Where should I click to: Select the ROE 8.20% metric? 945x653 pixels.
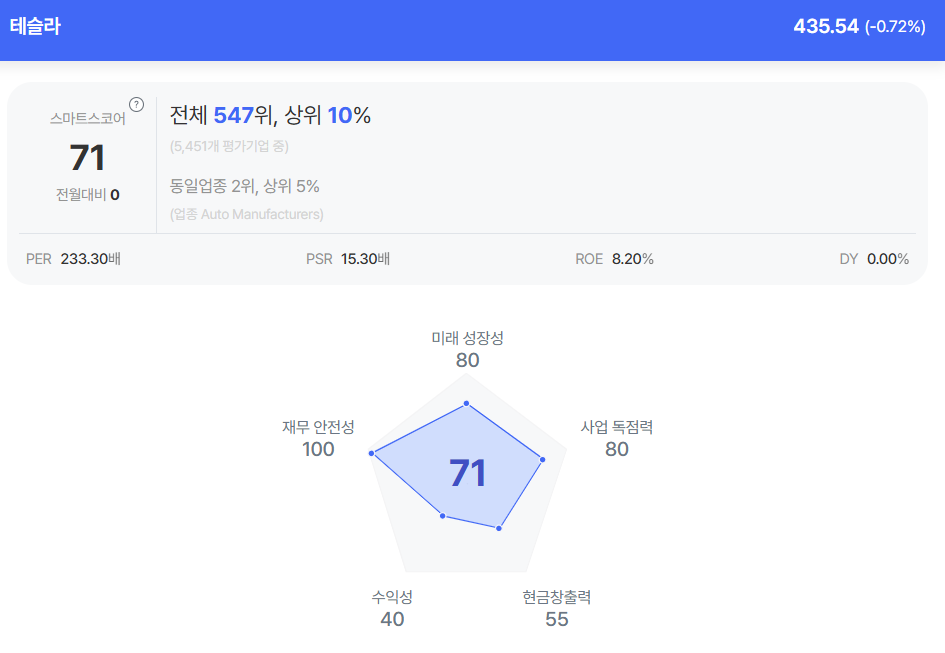coord(614,259)
